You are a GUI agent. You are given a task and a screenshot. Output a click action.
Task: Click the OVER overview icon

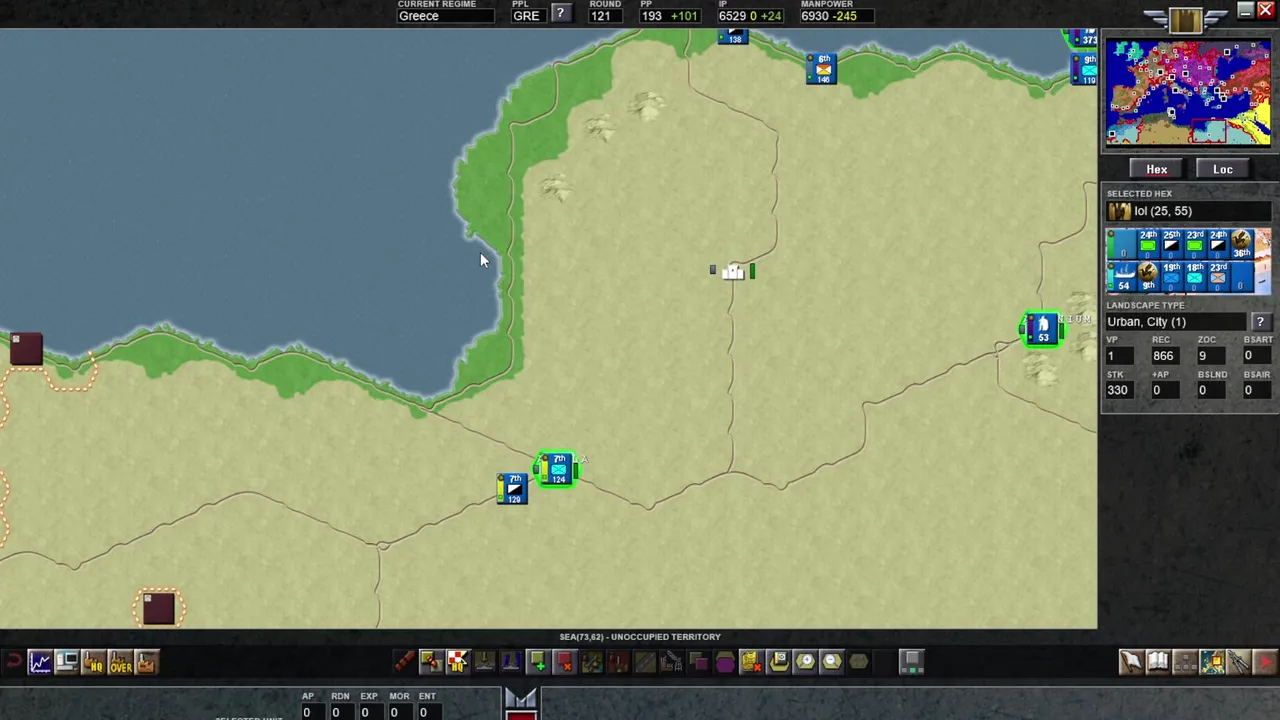(x=120, y=662)
